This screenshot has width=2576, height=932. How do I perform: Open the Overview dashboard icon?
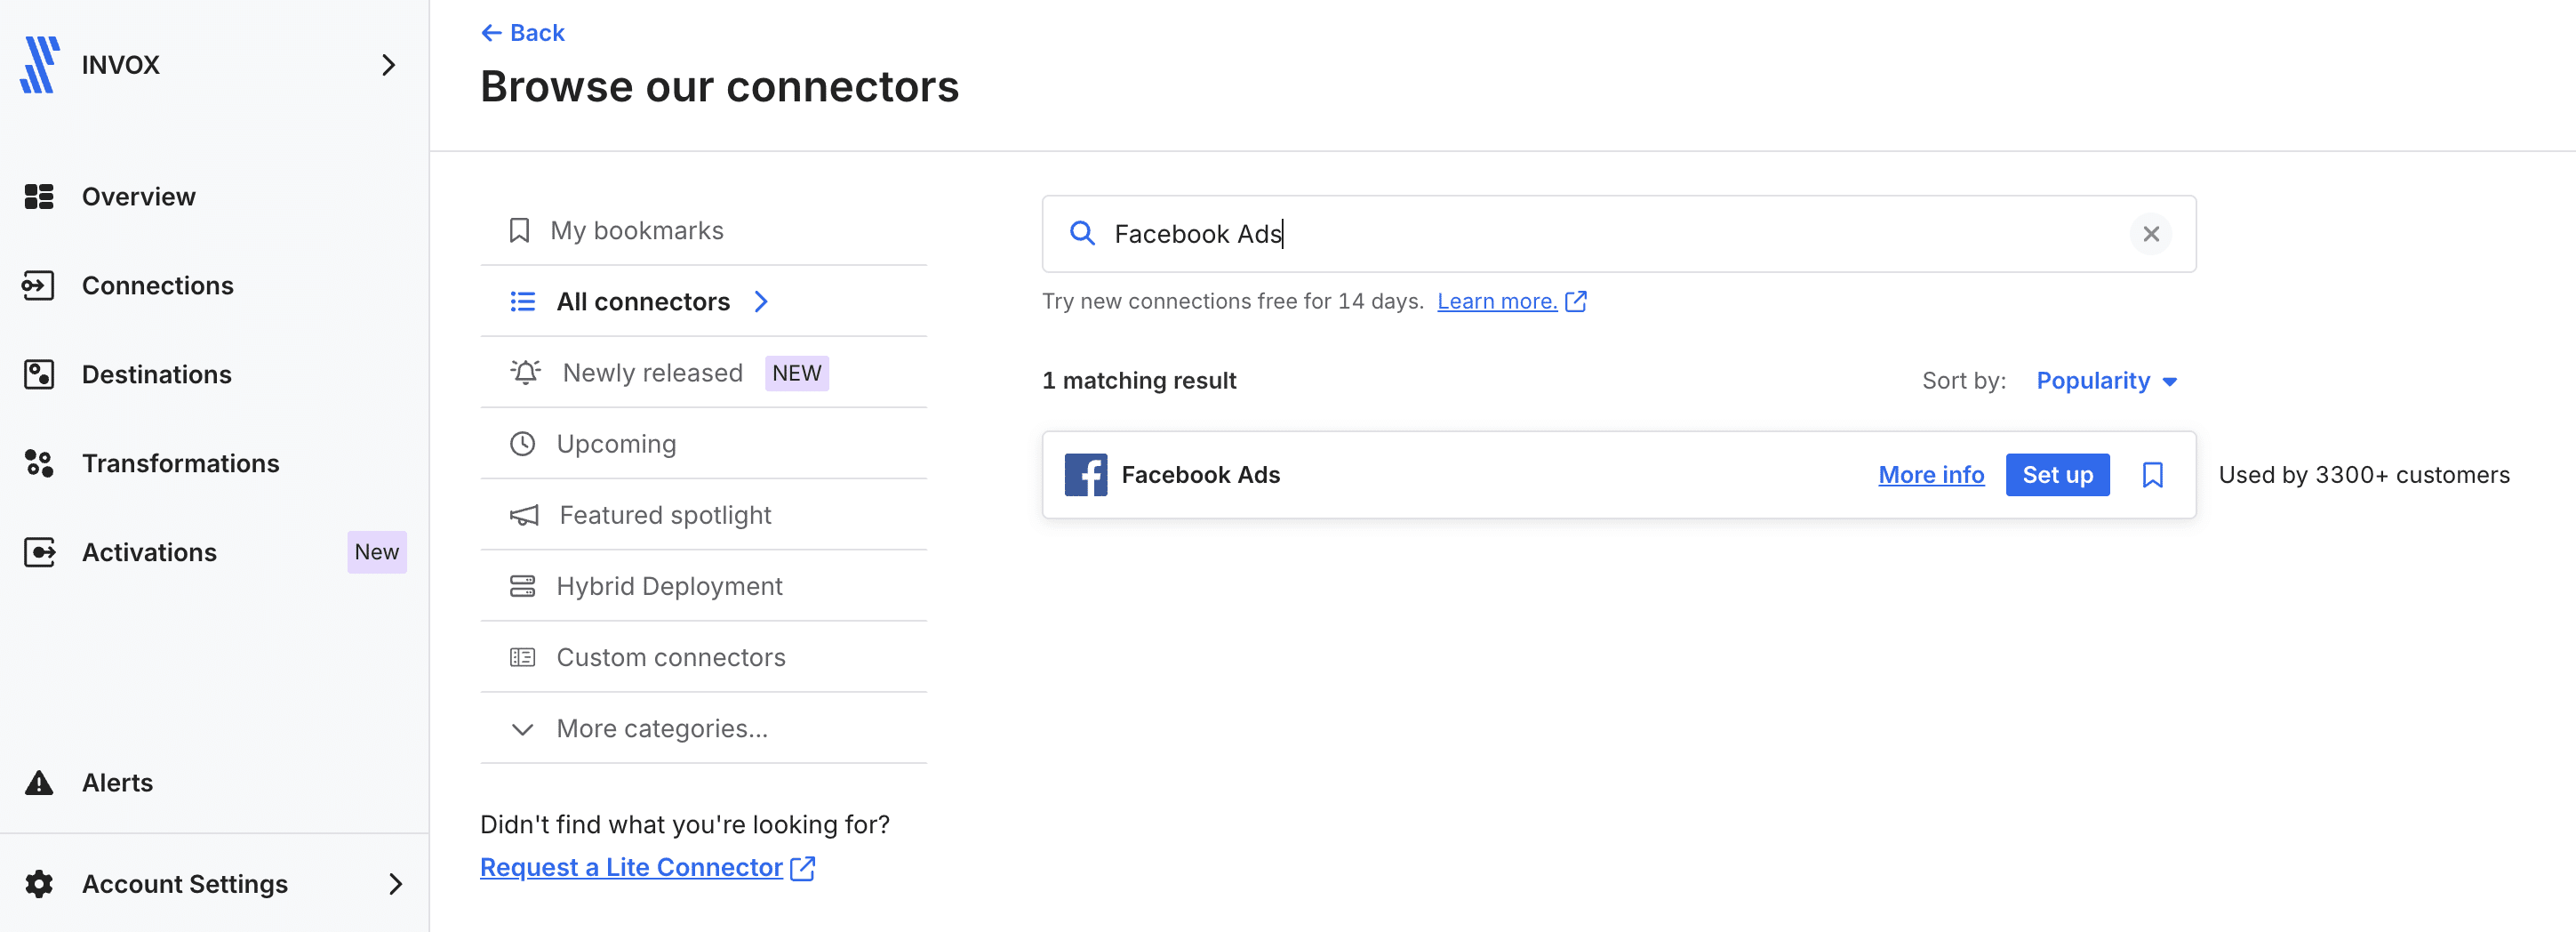point(39,196)
